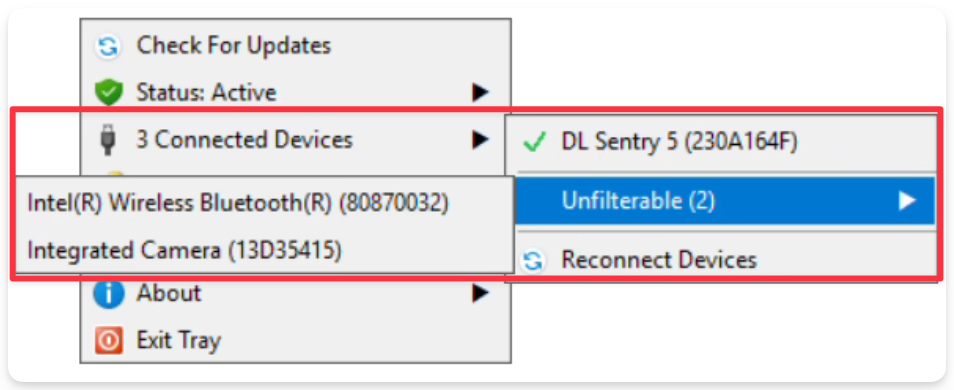This screenshot has height=390, width=954.
Task: Choose Exit Tray menu entry
Action: pyautogui.click(x=295, y=341)
